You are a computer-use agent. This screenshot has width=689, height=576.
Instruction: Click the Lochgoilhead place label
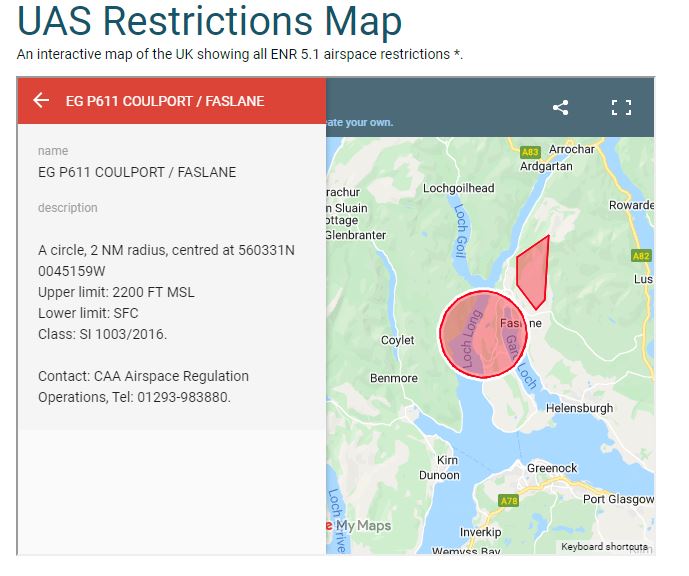(x=459, y=188)
